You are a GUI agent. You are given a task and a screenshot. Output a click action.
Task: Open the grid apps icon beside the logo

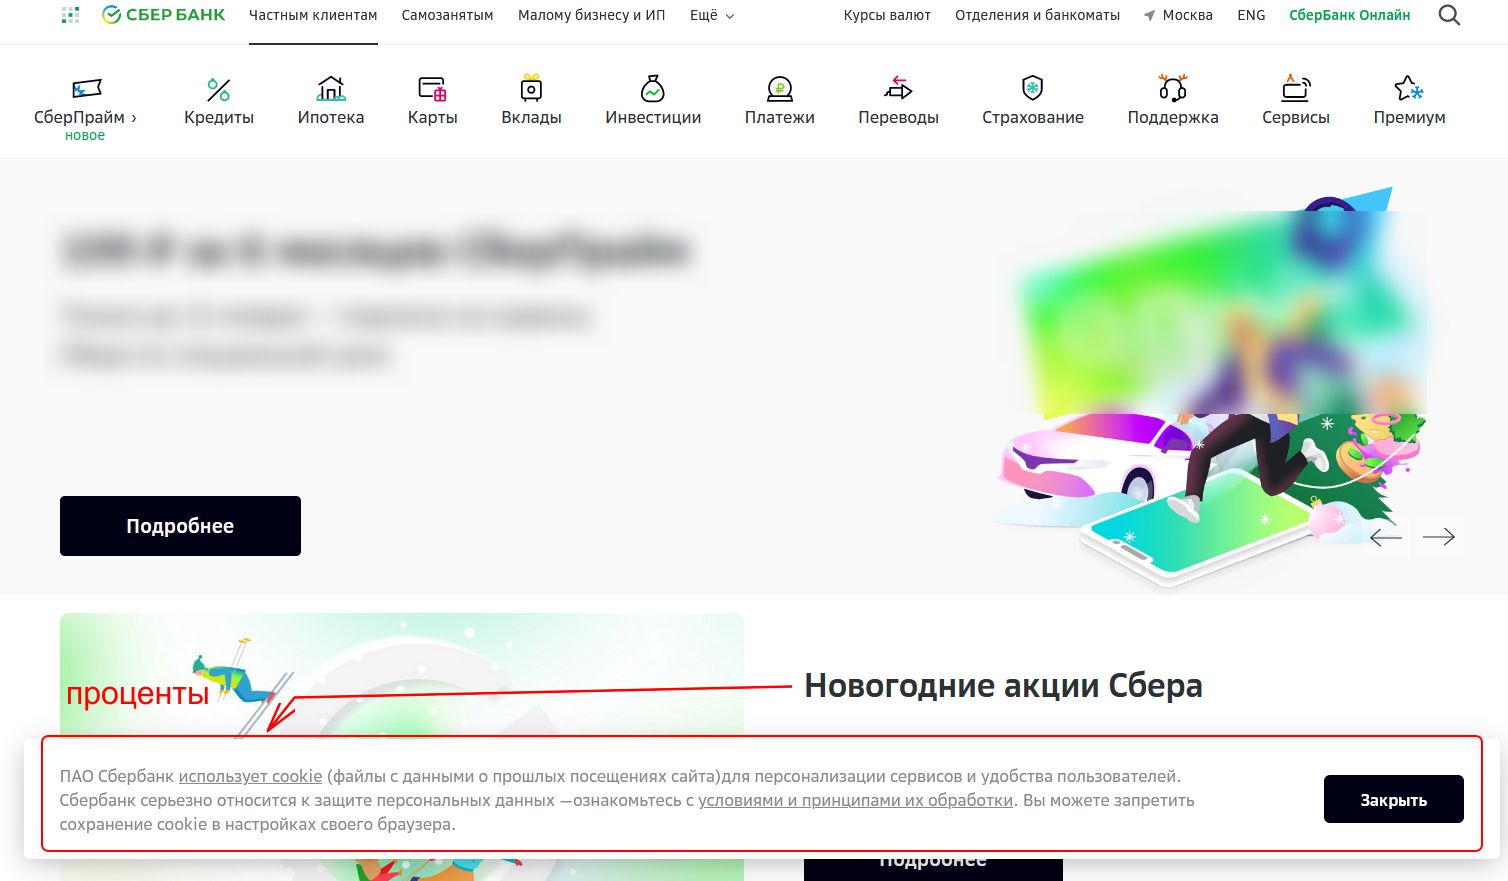click(70, 15)
